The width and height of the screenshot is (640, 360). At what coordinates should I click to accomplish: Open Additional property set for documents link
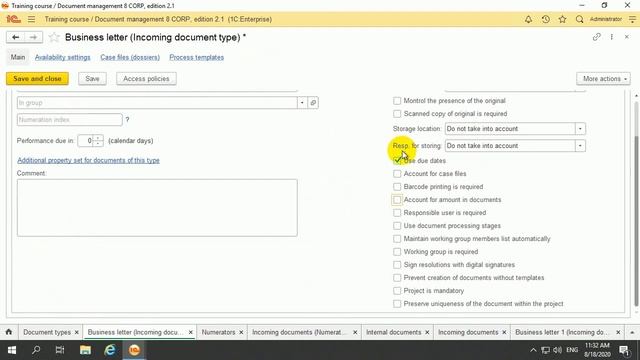(88, 160)
